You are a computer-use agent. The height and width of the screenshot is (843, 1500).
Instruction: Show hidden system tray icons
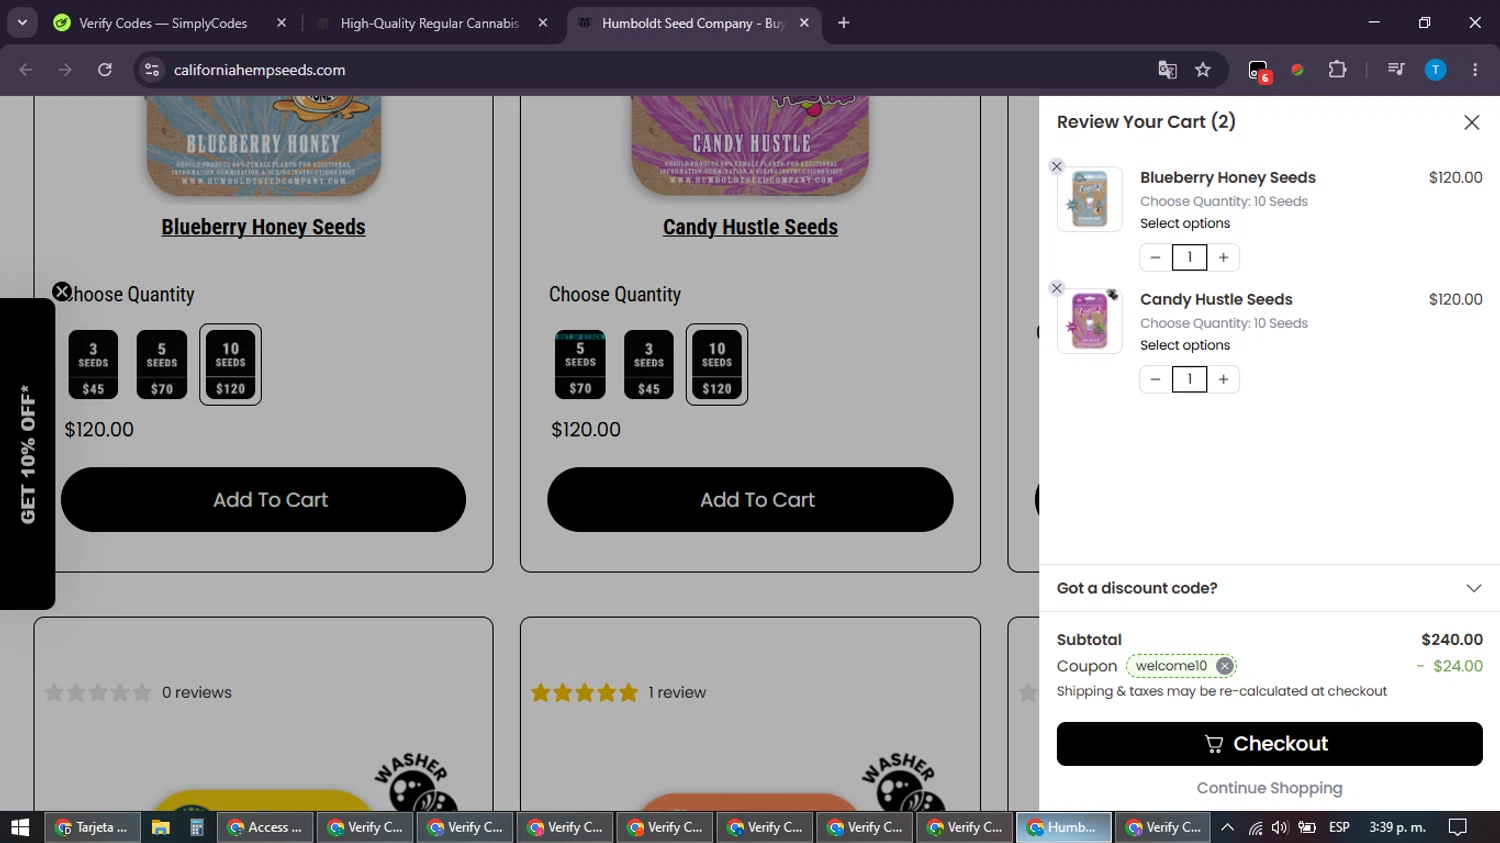[1228, 827]
